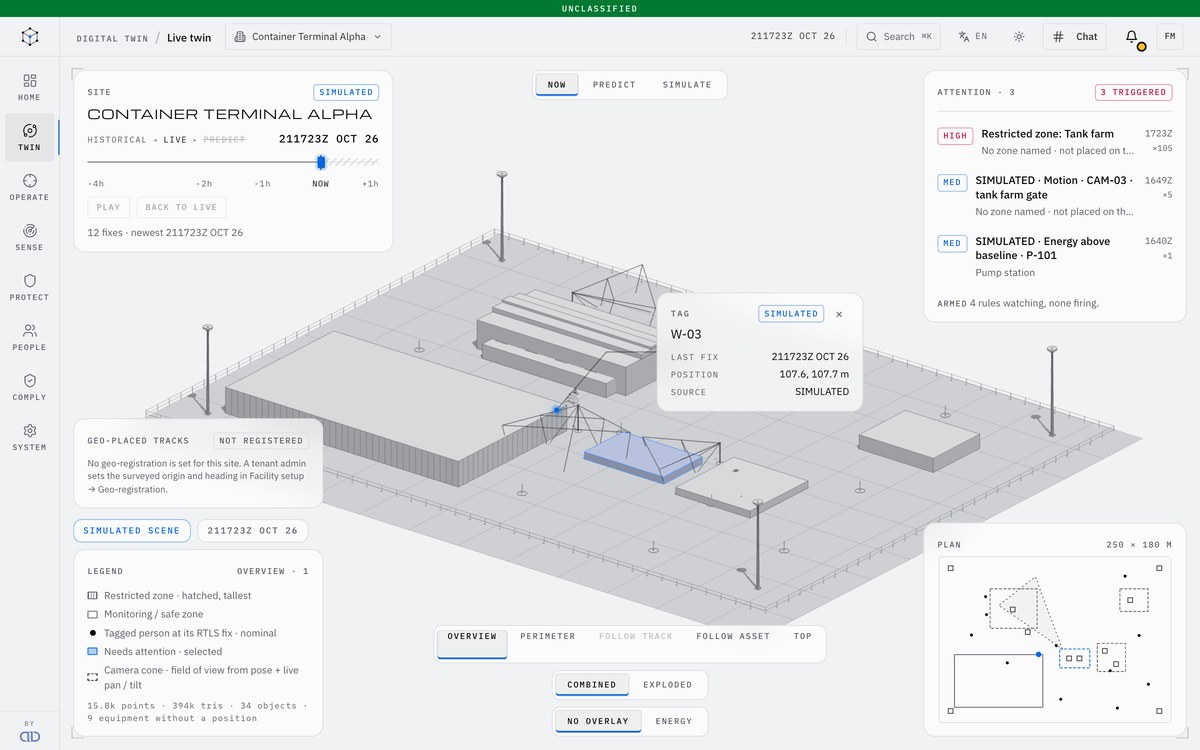
Task: Select EXPLODED view mode
Action: [x=668, y=685]
